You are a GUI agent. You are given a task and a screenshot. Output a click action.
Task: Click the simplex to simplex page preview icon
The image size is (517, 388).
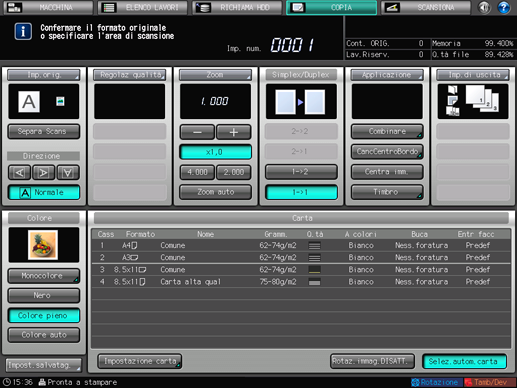click(301, 102)
